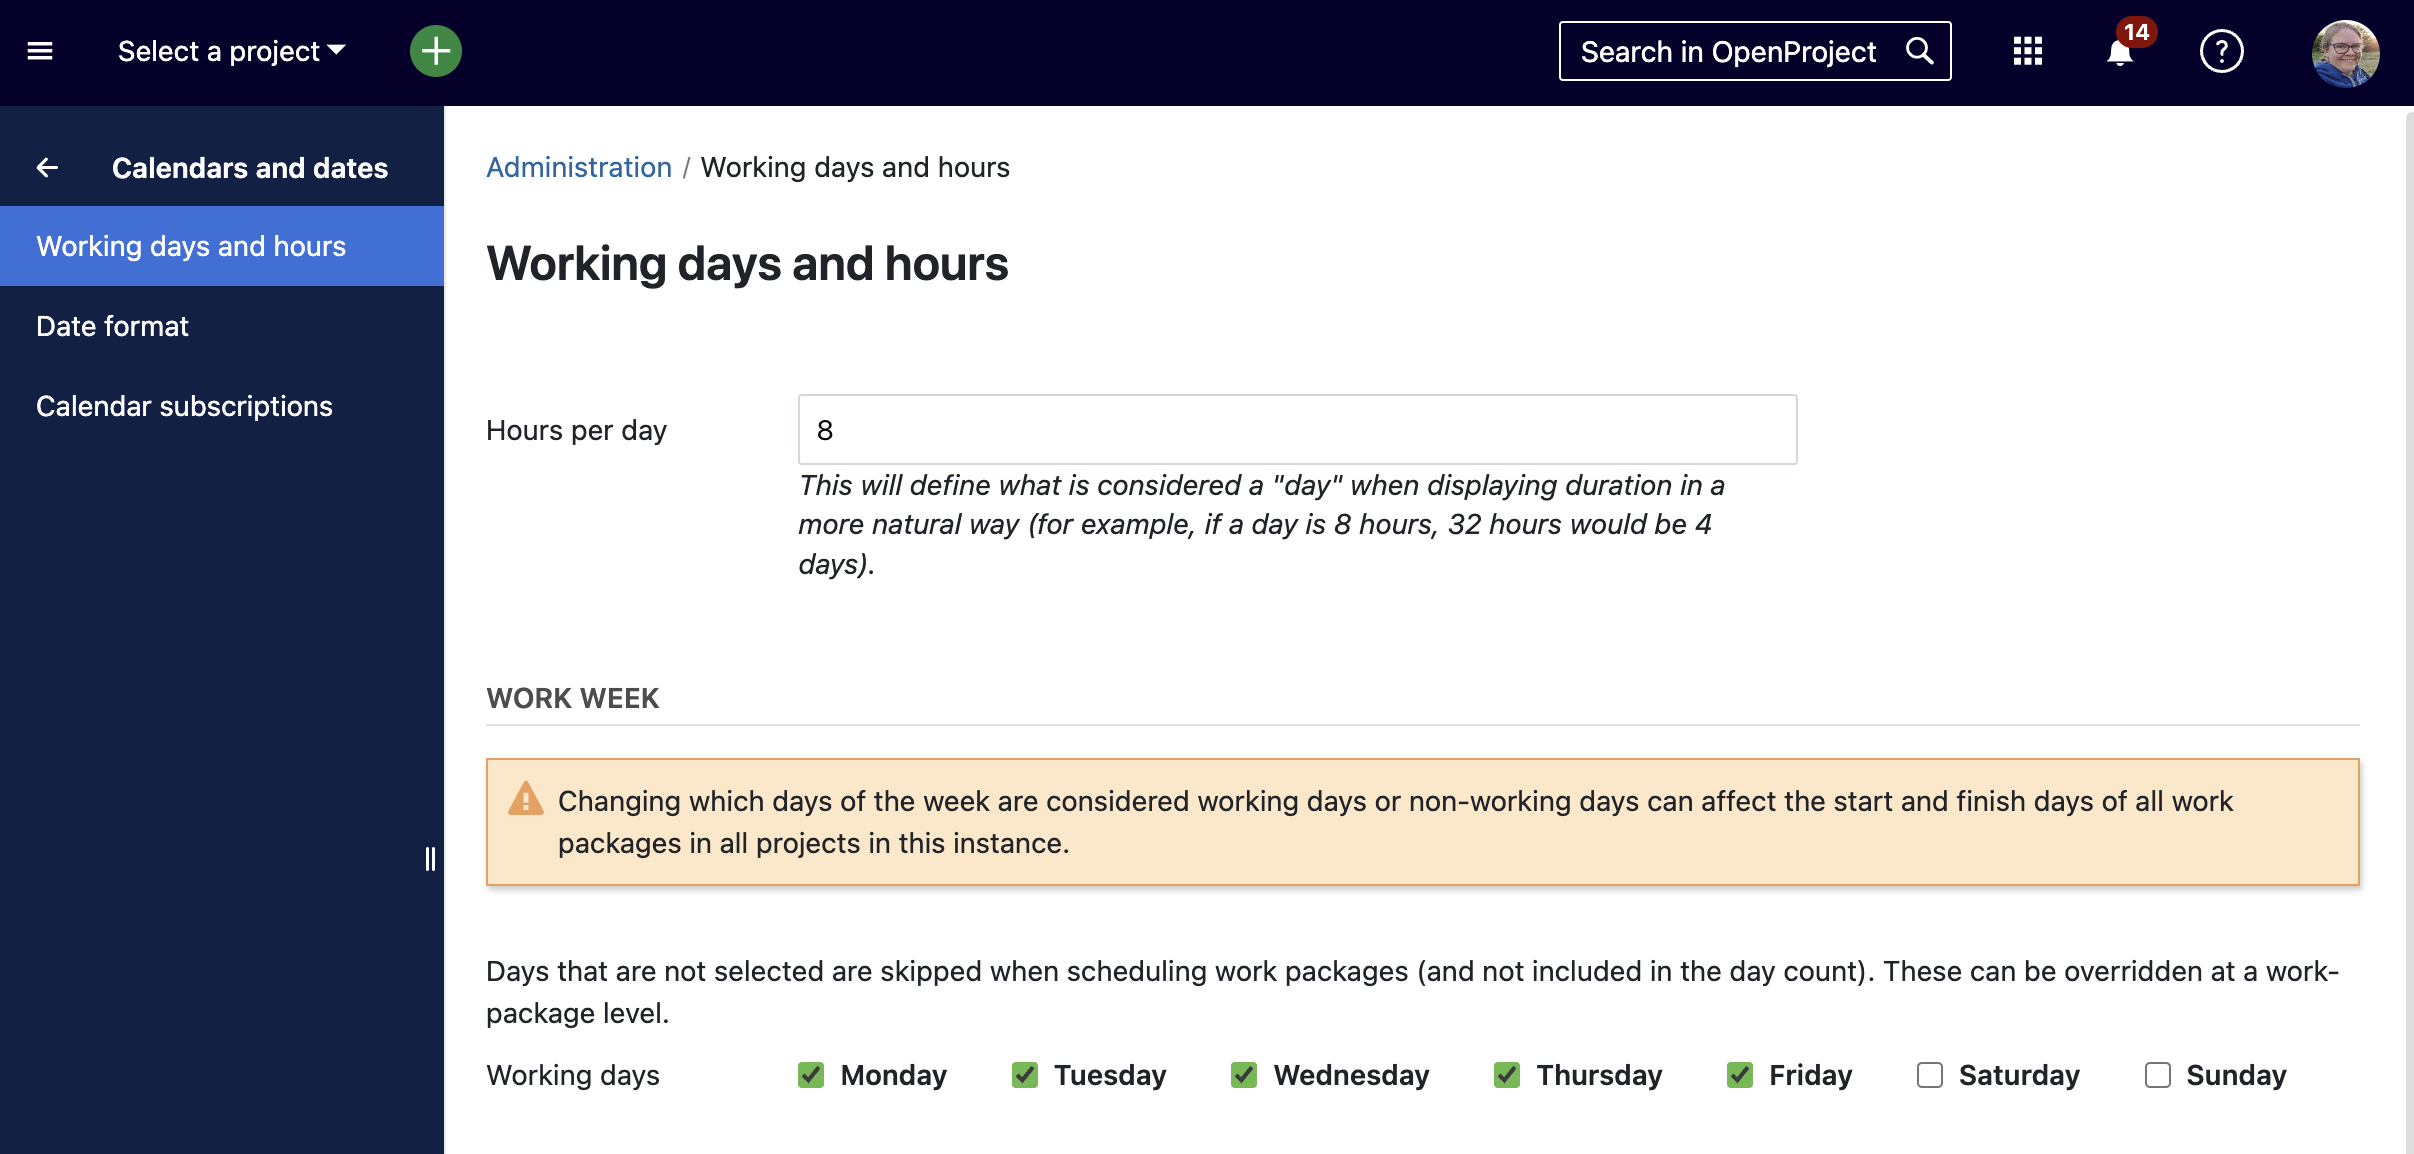Search in OpenProject search box

(1757, 51)
